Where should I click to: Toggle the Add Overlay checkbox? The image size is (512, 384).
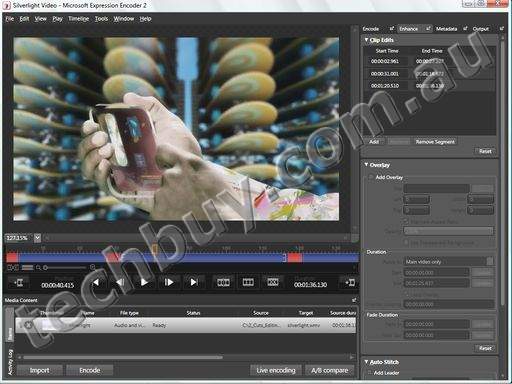tap(370, 177)
